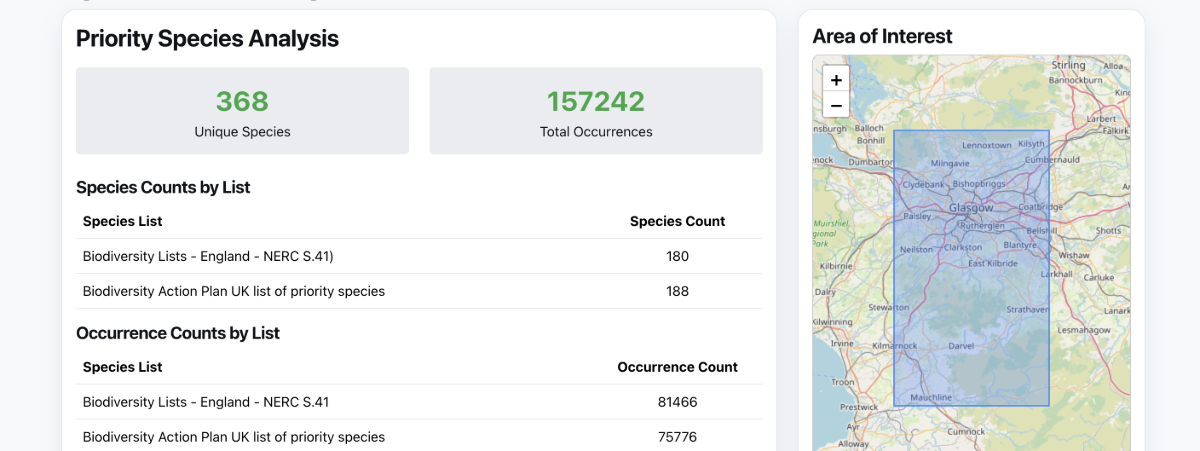This screenshot has height=451, width=1200.
Task: Click the Species Counts by List heading
Action: [163, 187]
